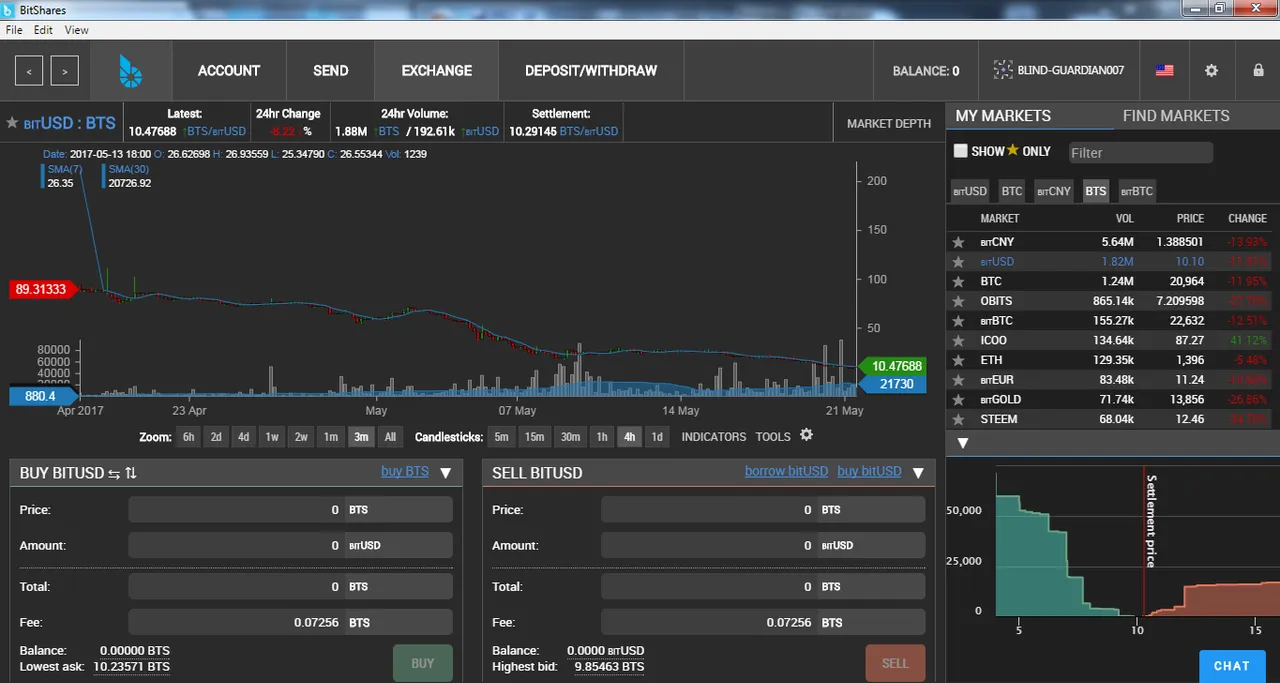Click the BLIND-GUARDIAN007 account identicon

(x=1002, y=71)
